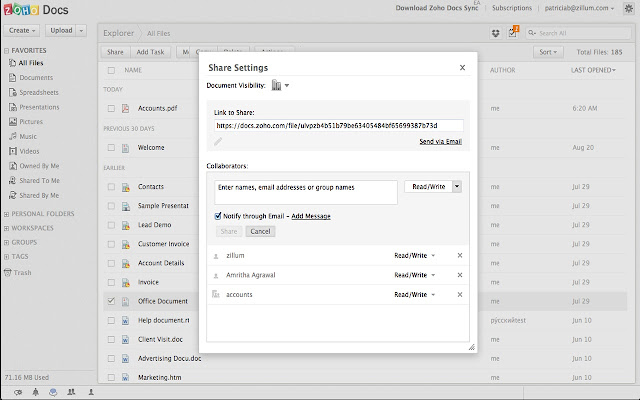Click the chat bubble icon in bottom bar
This screenshot has height=400, width=640.
tap(53, 392)
